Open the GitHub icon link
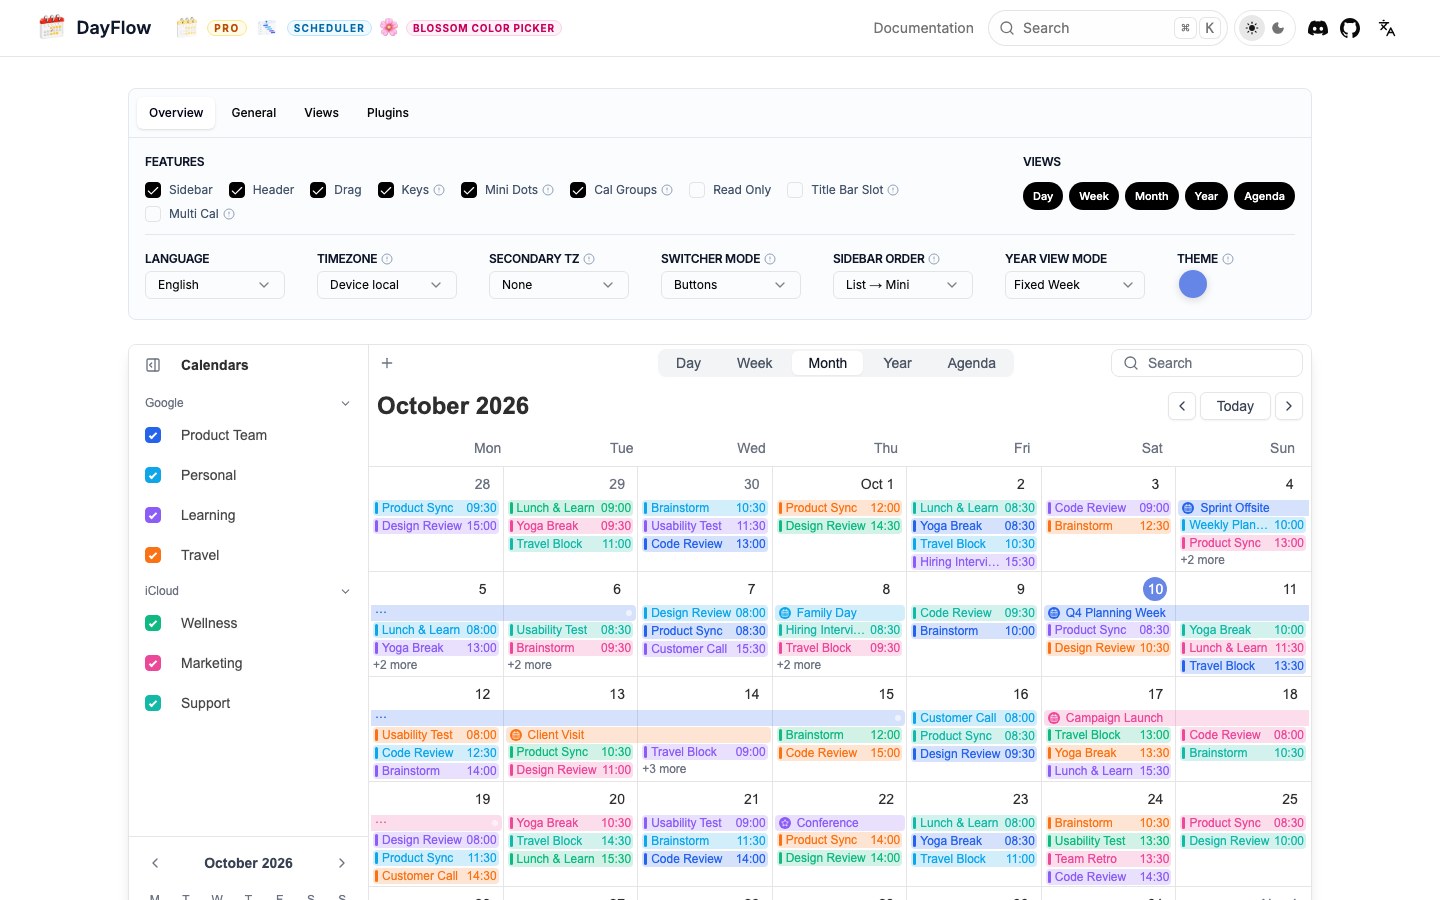 1350,28
